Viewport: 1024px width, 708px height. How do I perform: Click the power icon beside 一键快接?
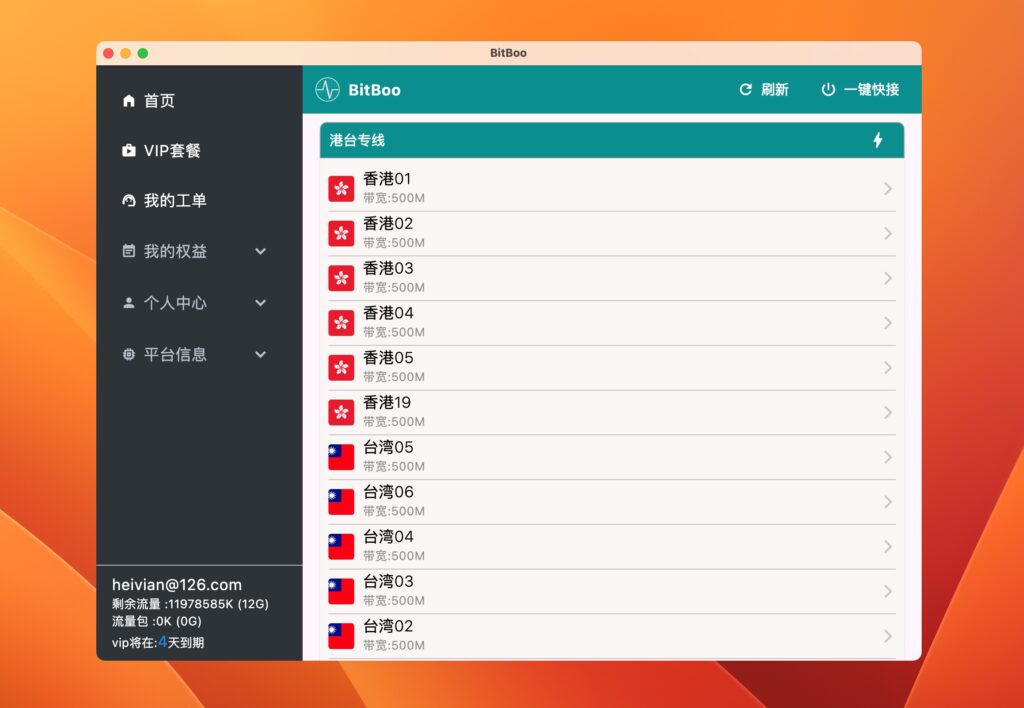[829, 89]
